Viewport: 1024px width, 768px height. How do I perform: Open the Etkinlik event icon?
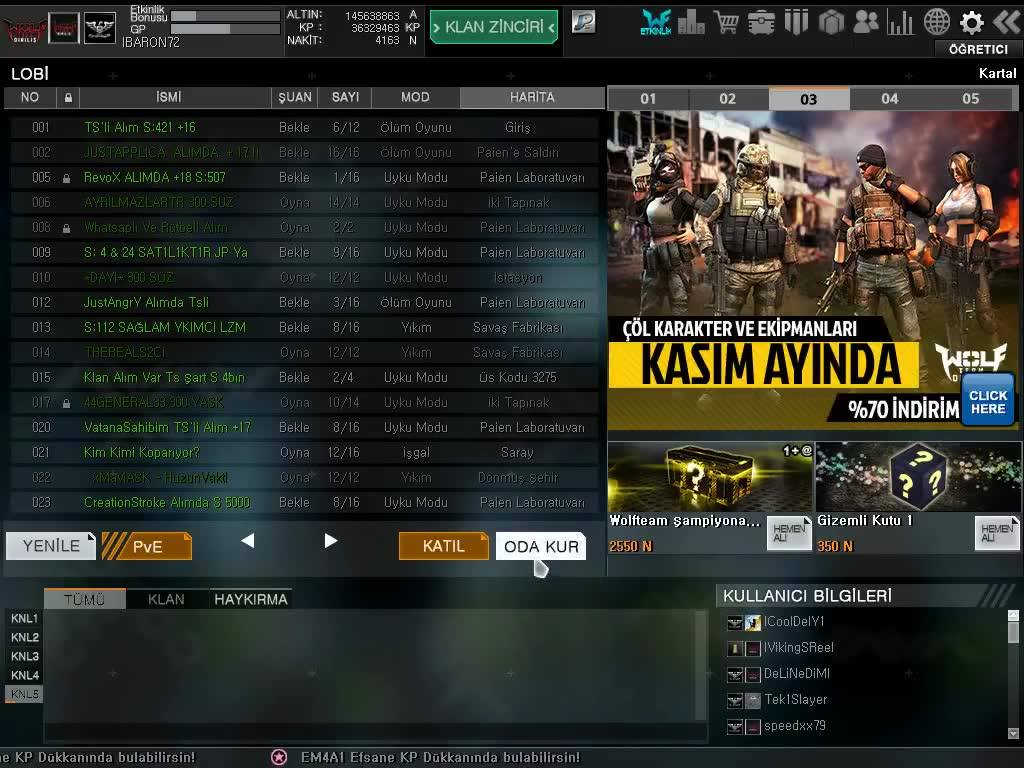coord(656,22)
